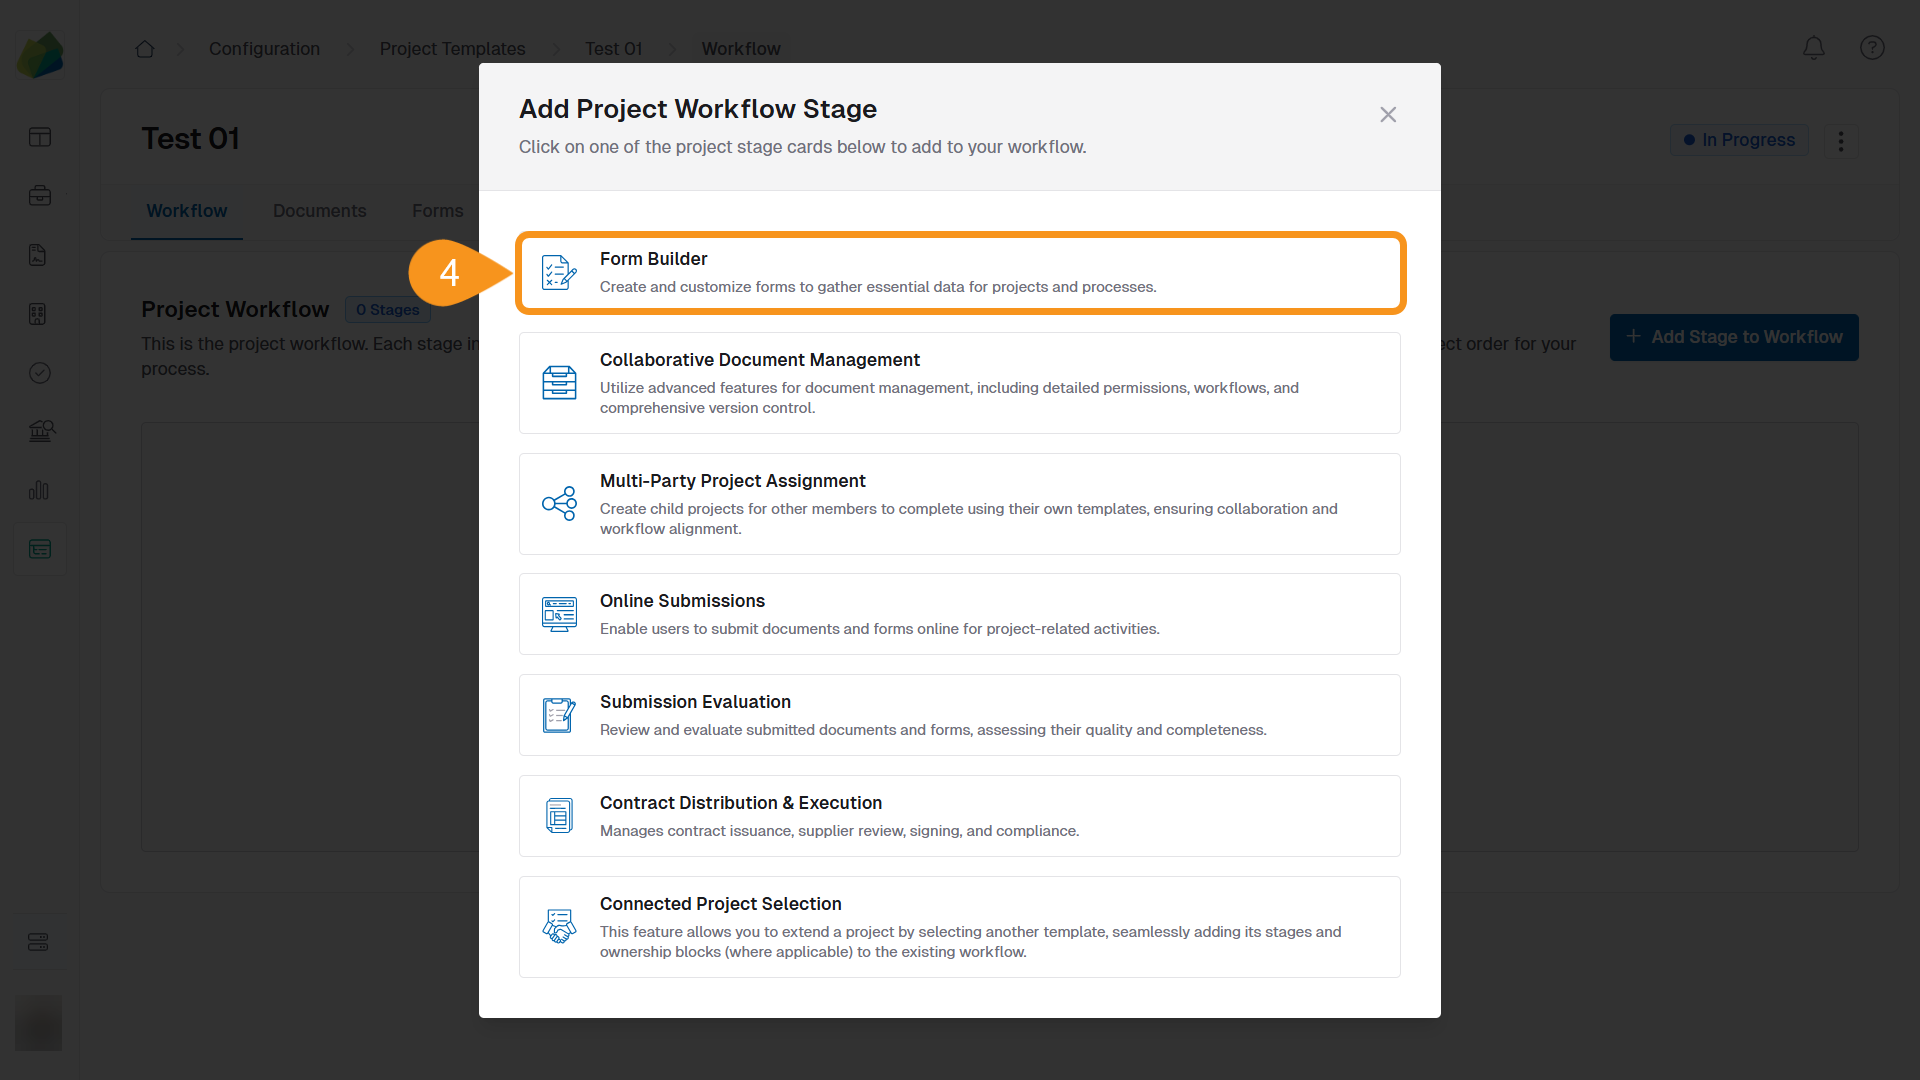Select the Online Submissions stage title
Viewport: 1920px width, 1080px height.
pos(682,601)
